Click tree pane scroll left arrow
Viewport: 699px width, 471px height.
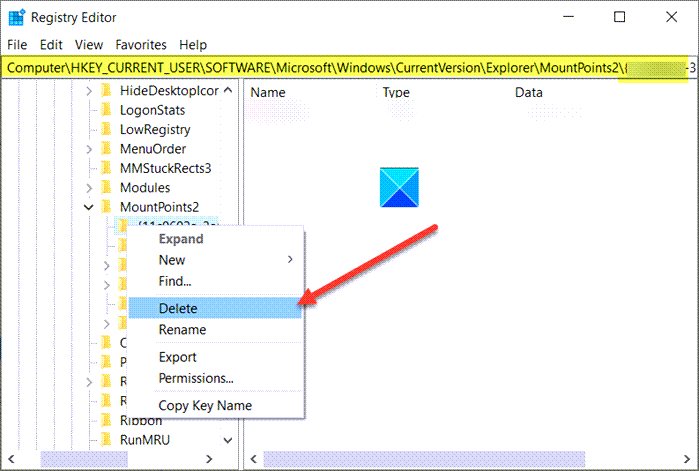[11, 459]
